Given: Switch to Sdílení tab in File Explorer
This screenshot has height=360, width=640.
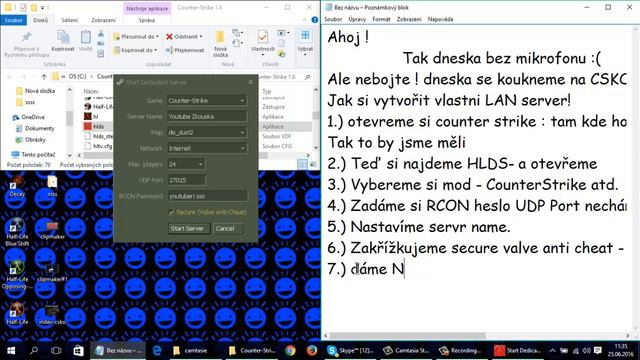Looking at the screenshot, I should click(x=70, y=20).
